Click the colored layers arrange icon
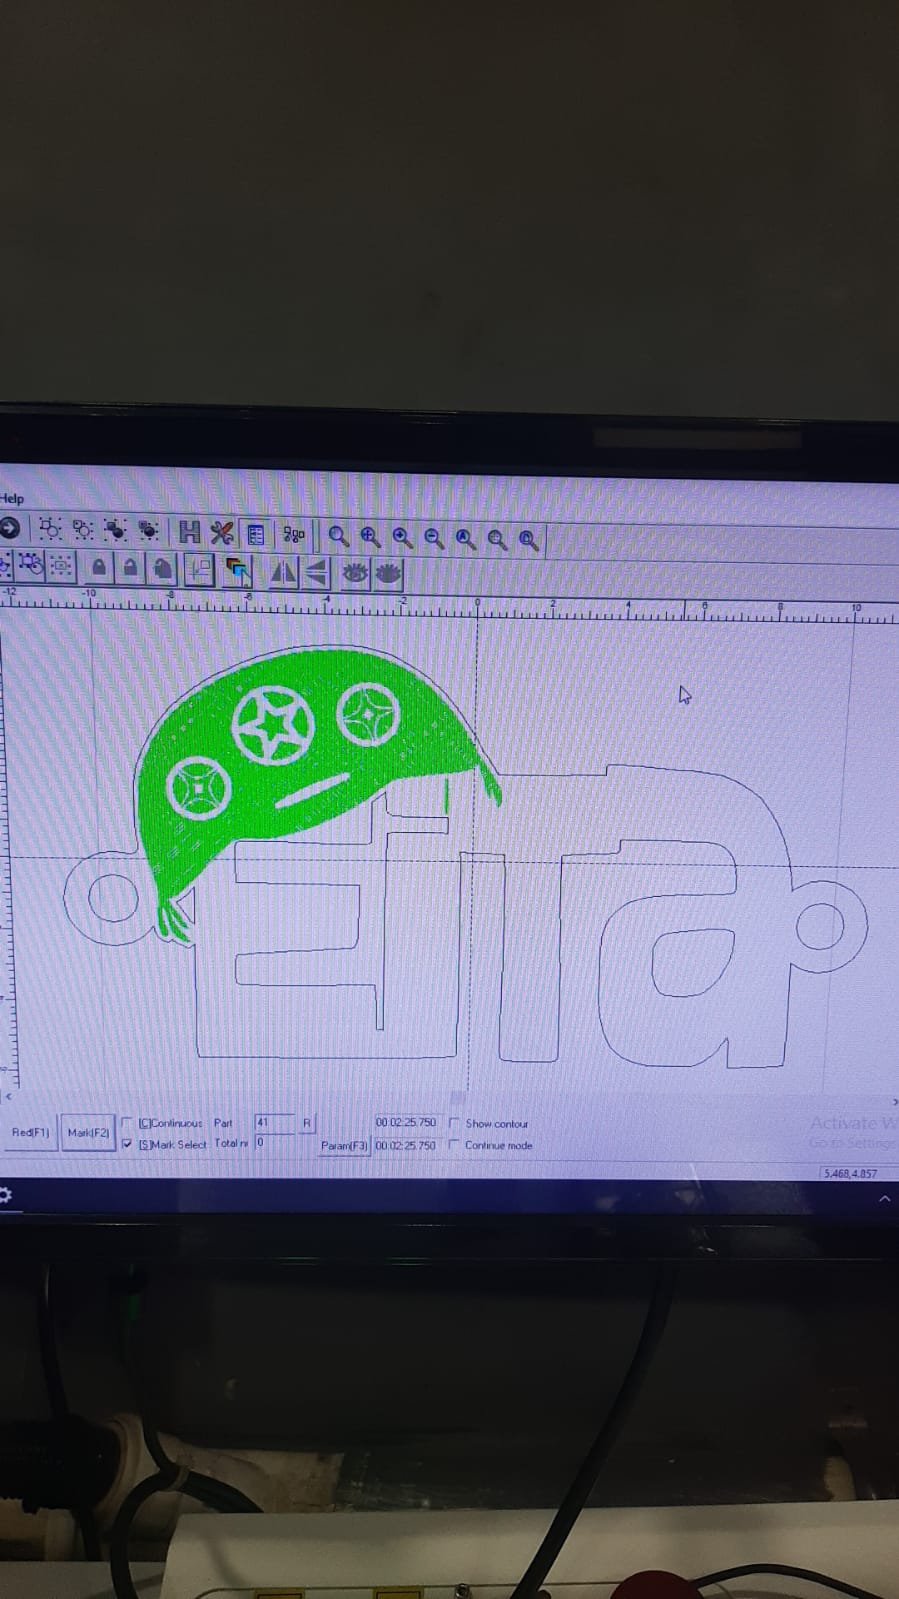899x1599 pixels. (238, 571)
